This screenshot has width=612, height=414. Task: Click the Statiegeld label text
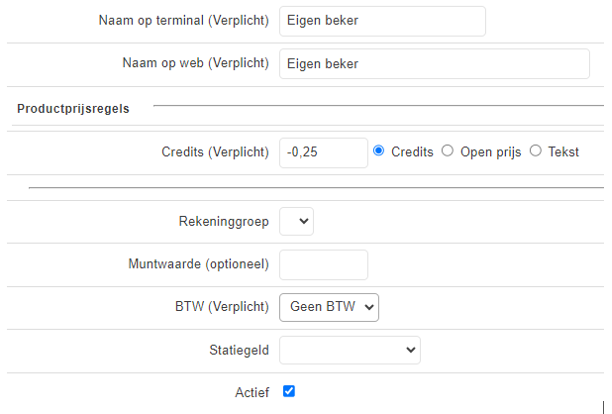[x=236, y=349]
